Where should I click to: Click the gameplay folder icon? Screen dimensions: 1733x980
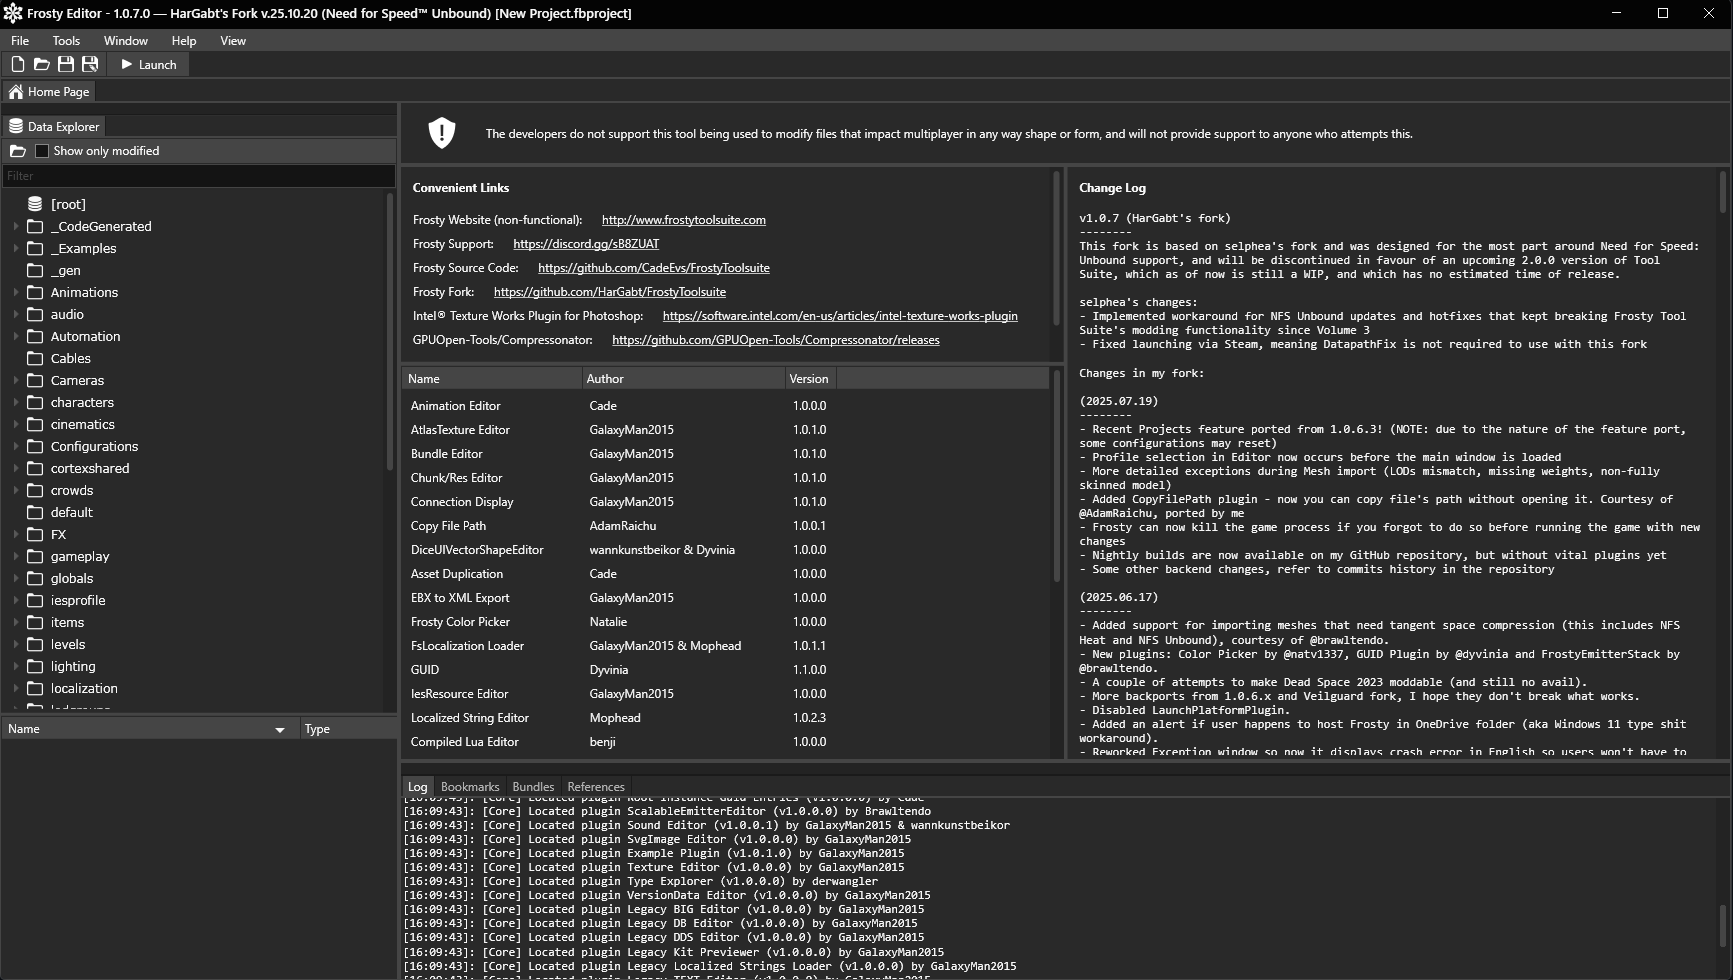coord(35,556)
